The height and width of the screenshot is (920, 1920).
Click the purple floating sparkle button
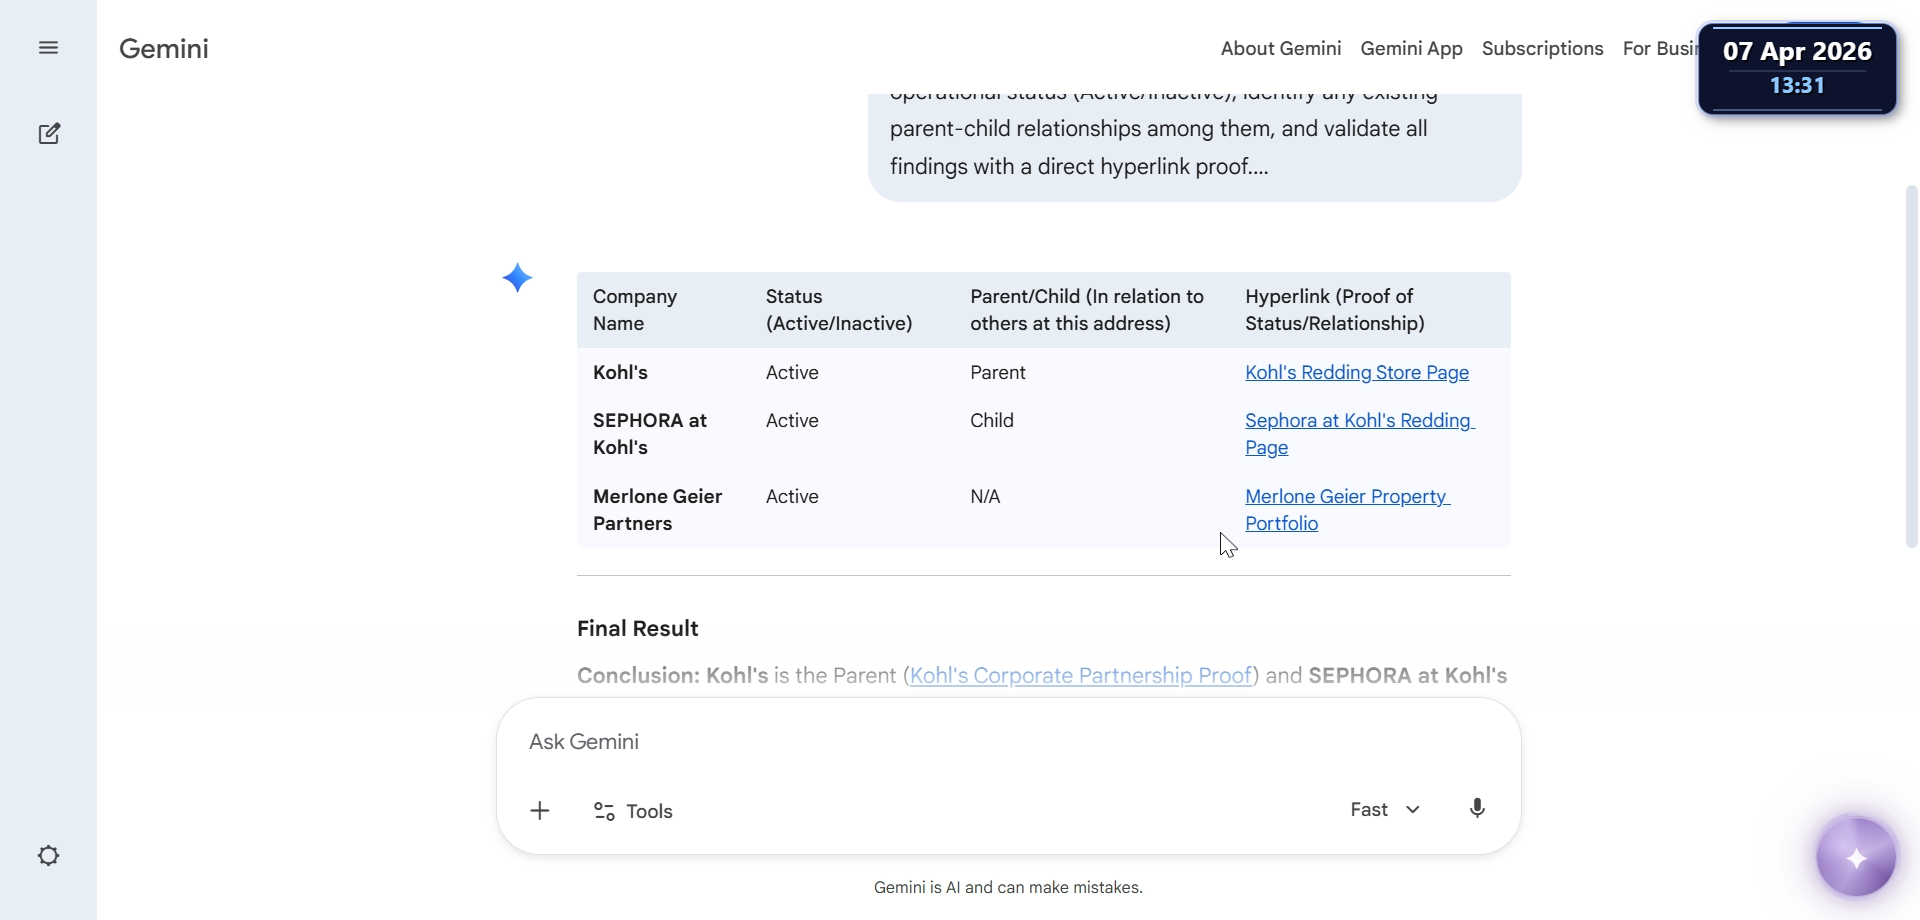1856,857
